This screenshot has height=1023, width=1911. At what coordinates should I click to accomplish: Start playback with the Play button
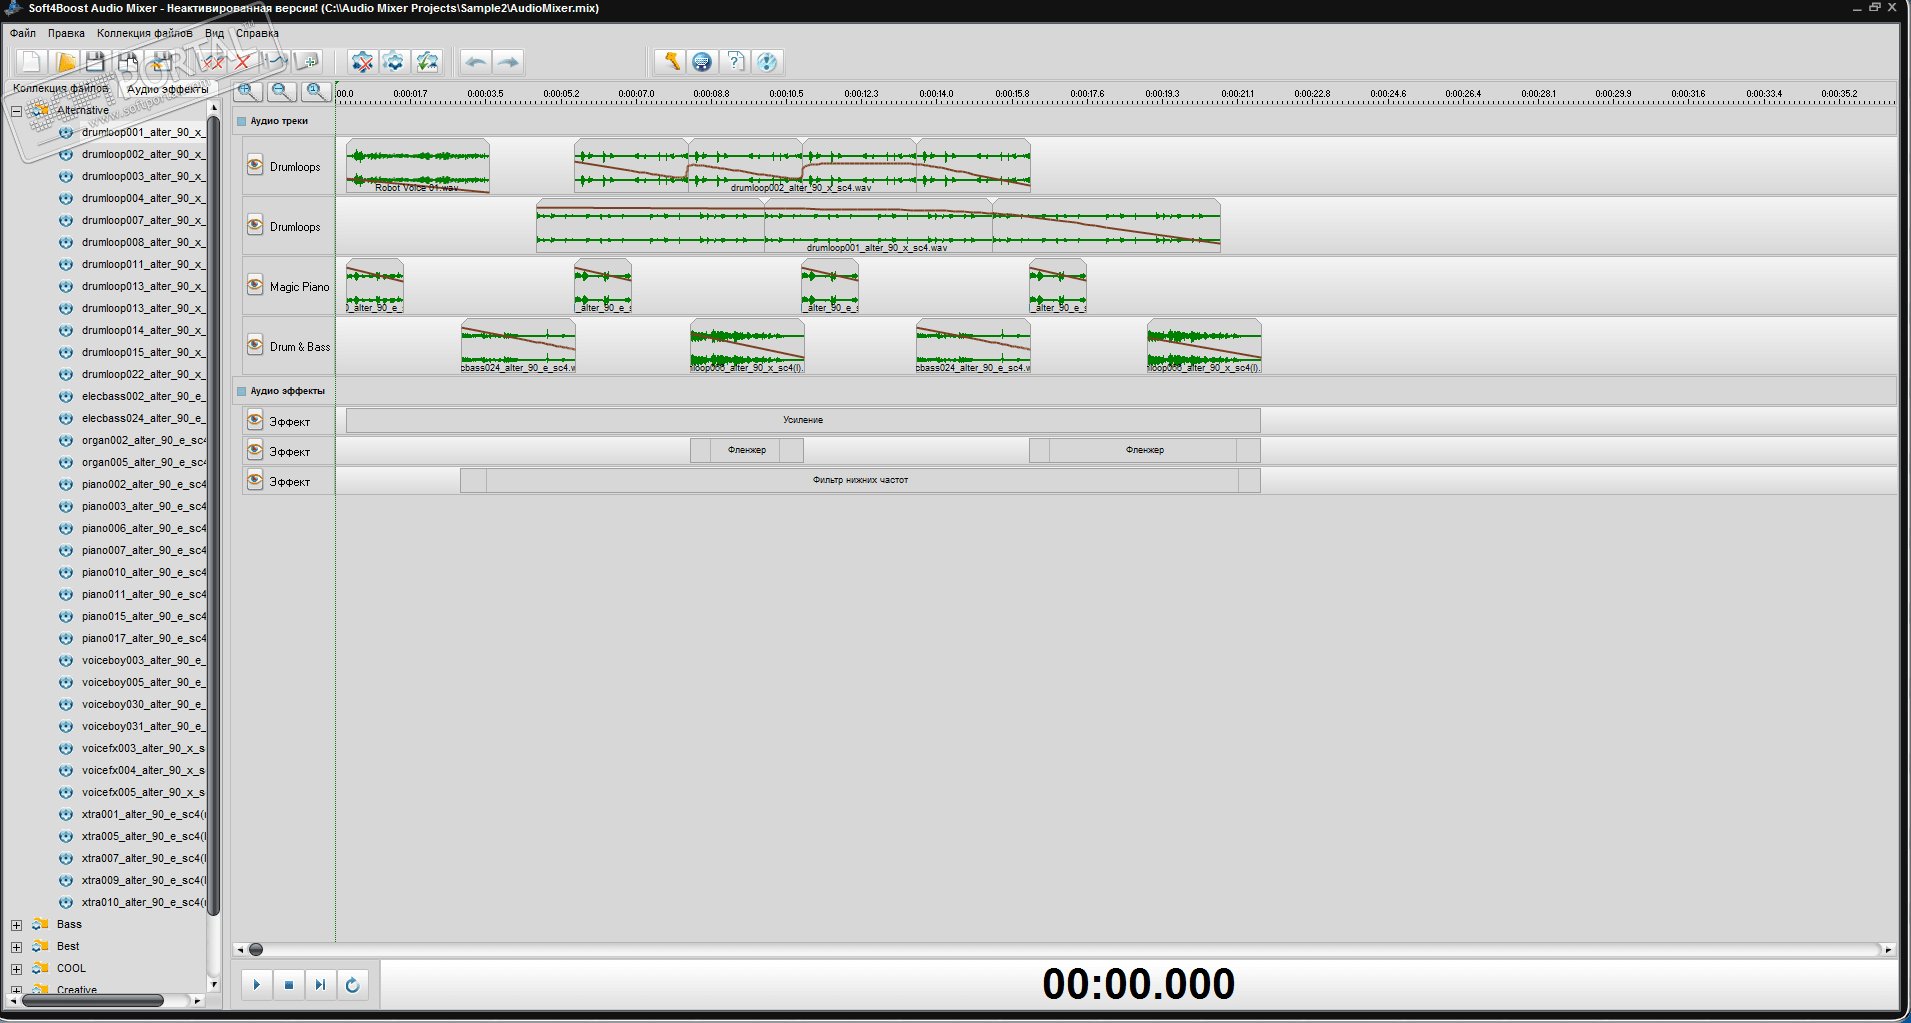(x=257, y=985)
